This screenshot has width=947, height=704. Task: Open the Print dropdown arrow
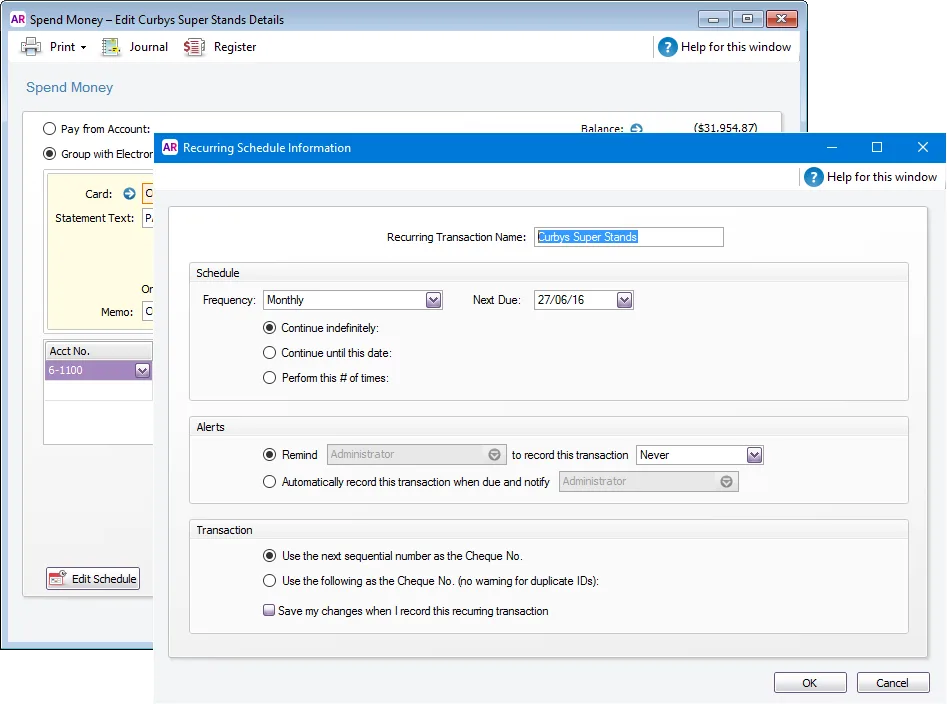pos(83,47)
